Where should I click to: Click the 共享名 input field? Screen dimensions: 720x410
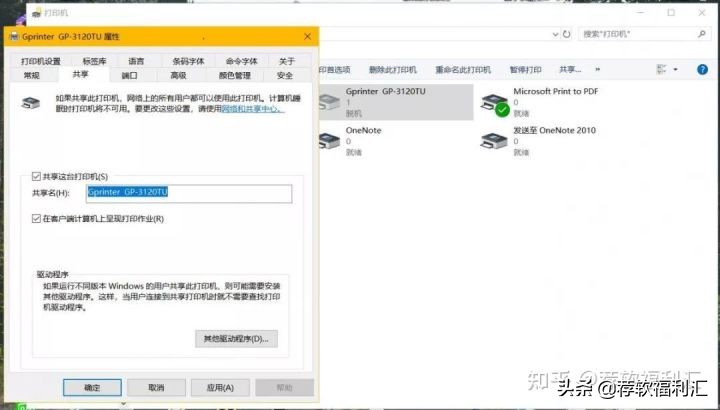189,193
